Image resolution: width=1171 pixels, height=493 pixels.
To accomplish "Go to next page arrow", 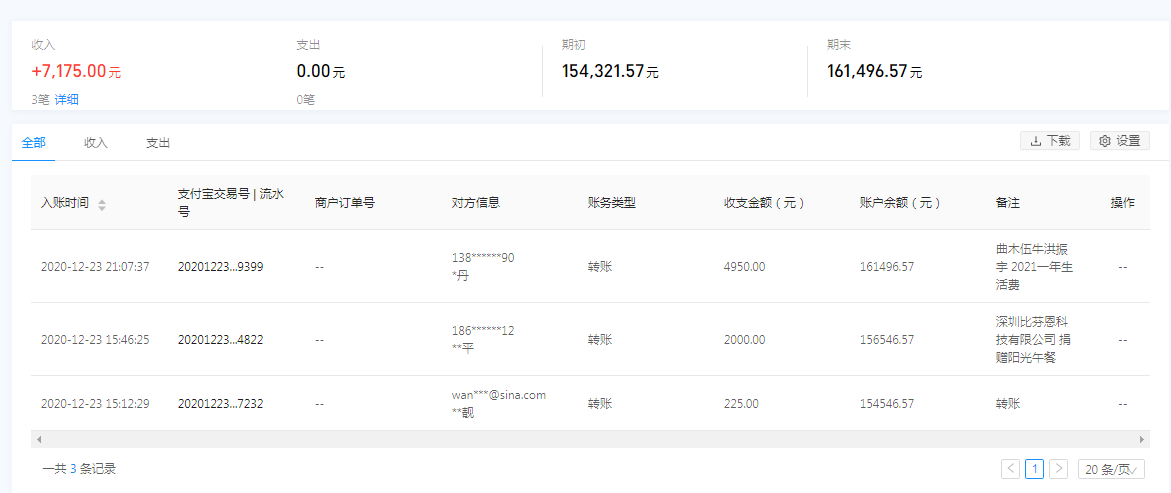I will click(x=1059, y=469).
